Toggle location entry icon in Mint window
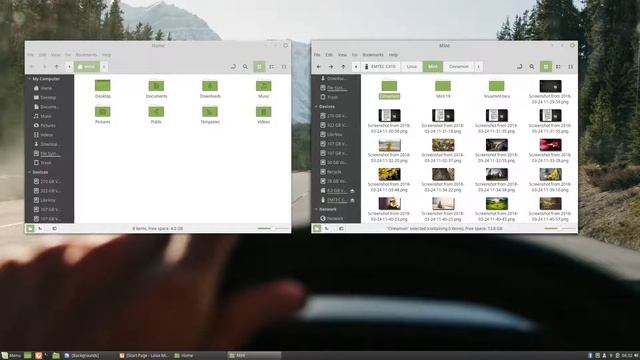640x360 pixels. pos(520,67)
